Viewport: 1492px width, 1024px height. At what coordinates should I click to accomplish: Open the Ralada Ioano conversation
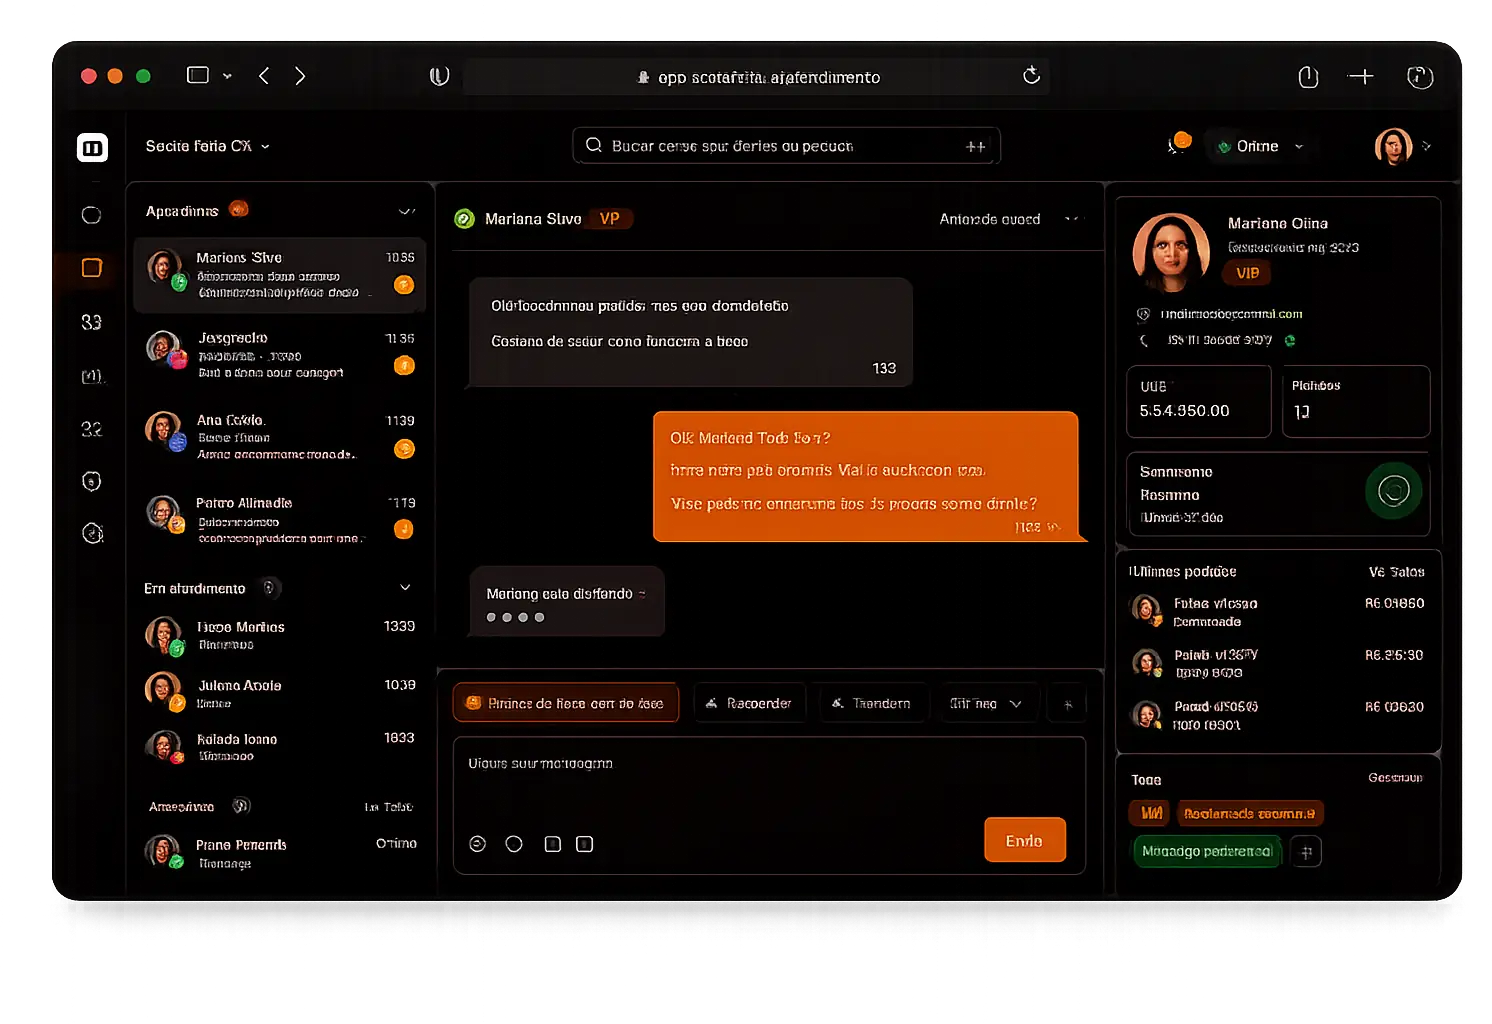tap(280, 746)
